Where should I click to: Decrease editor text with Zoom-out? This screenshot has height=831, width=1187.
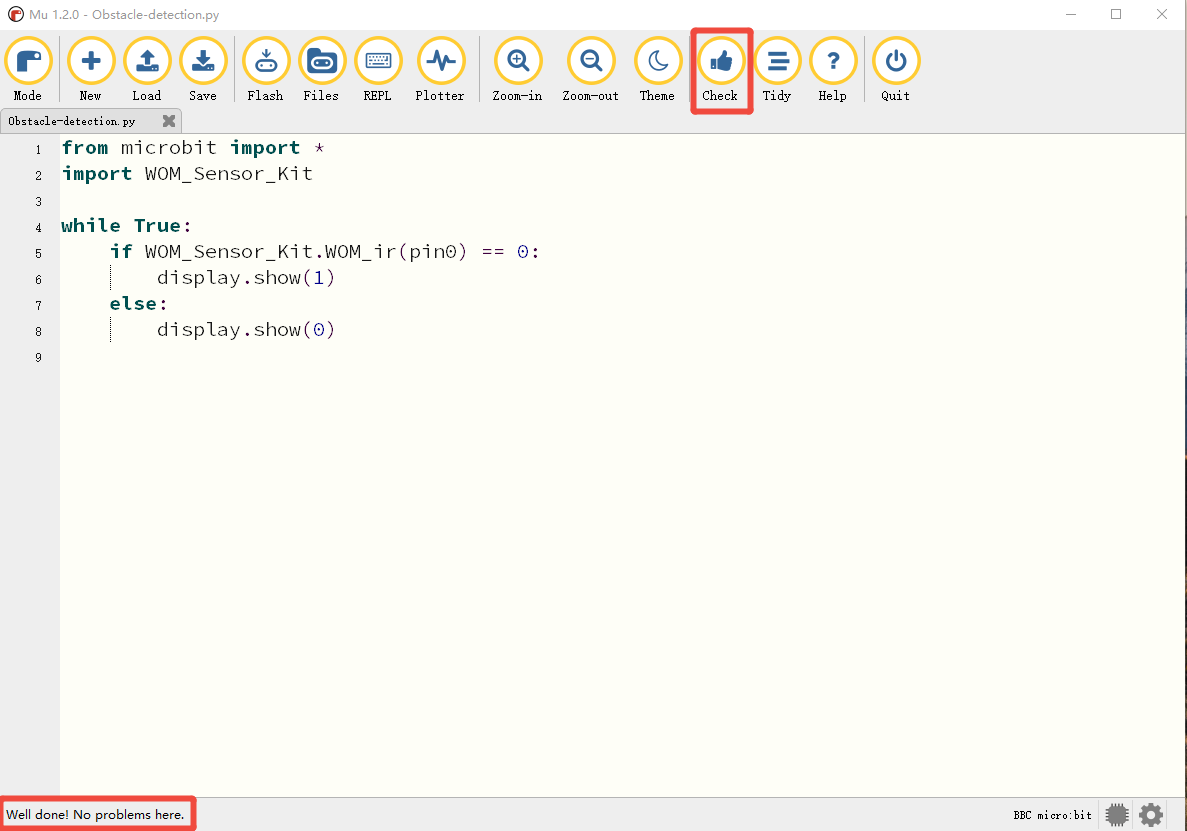pos(590,61)
